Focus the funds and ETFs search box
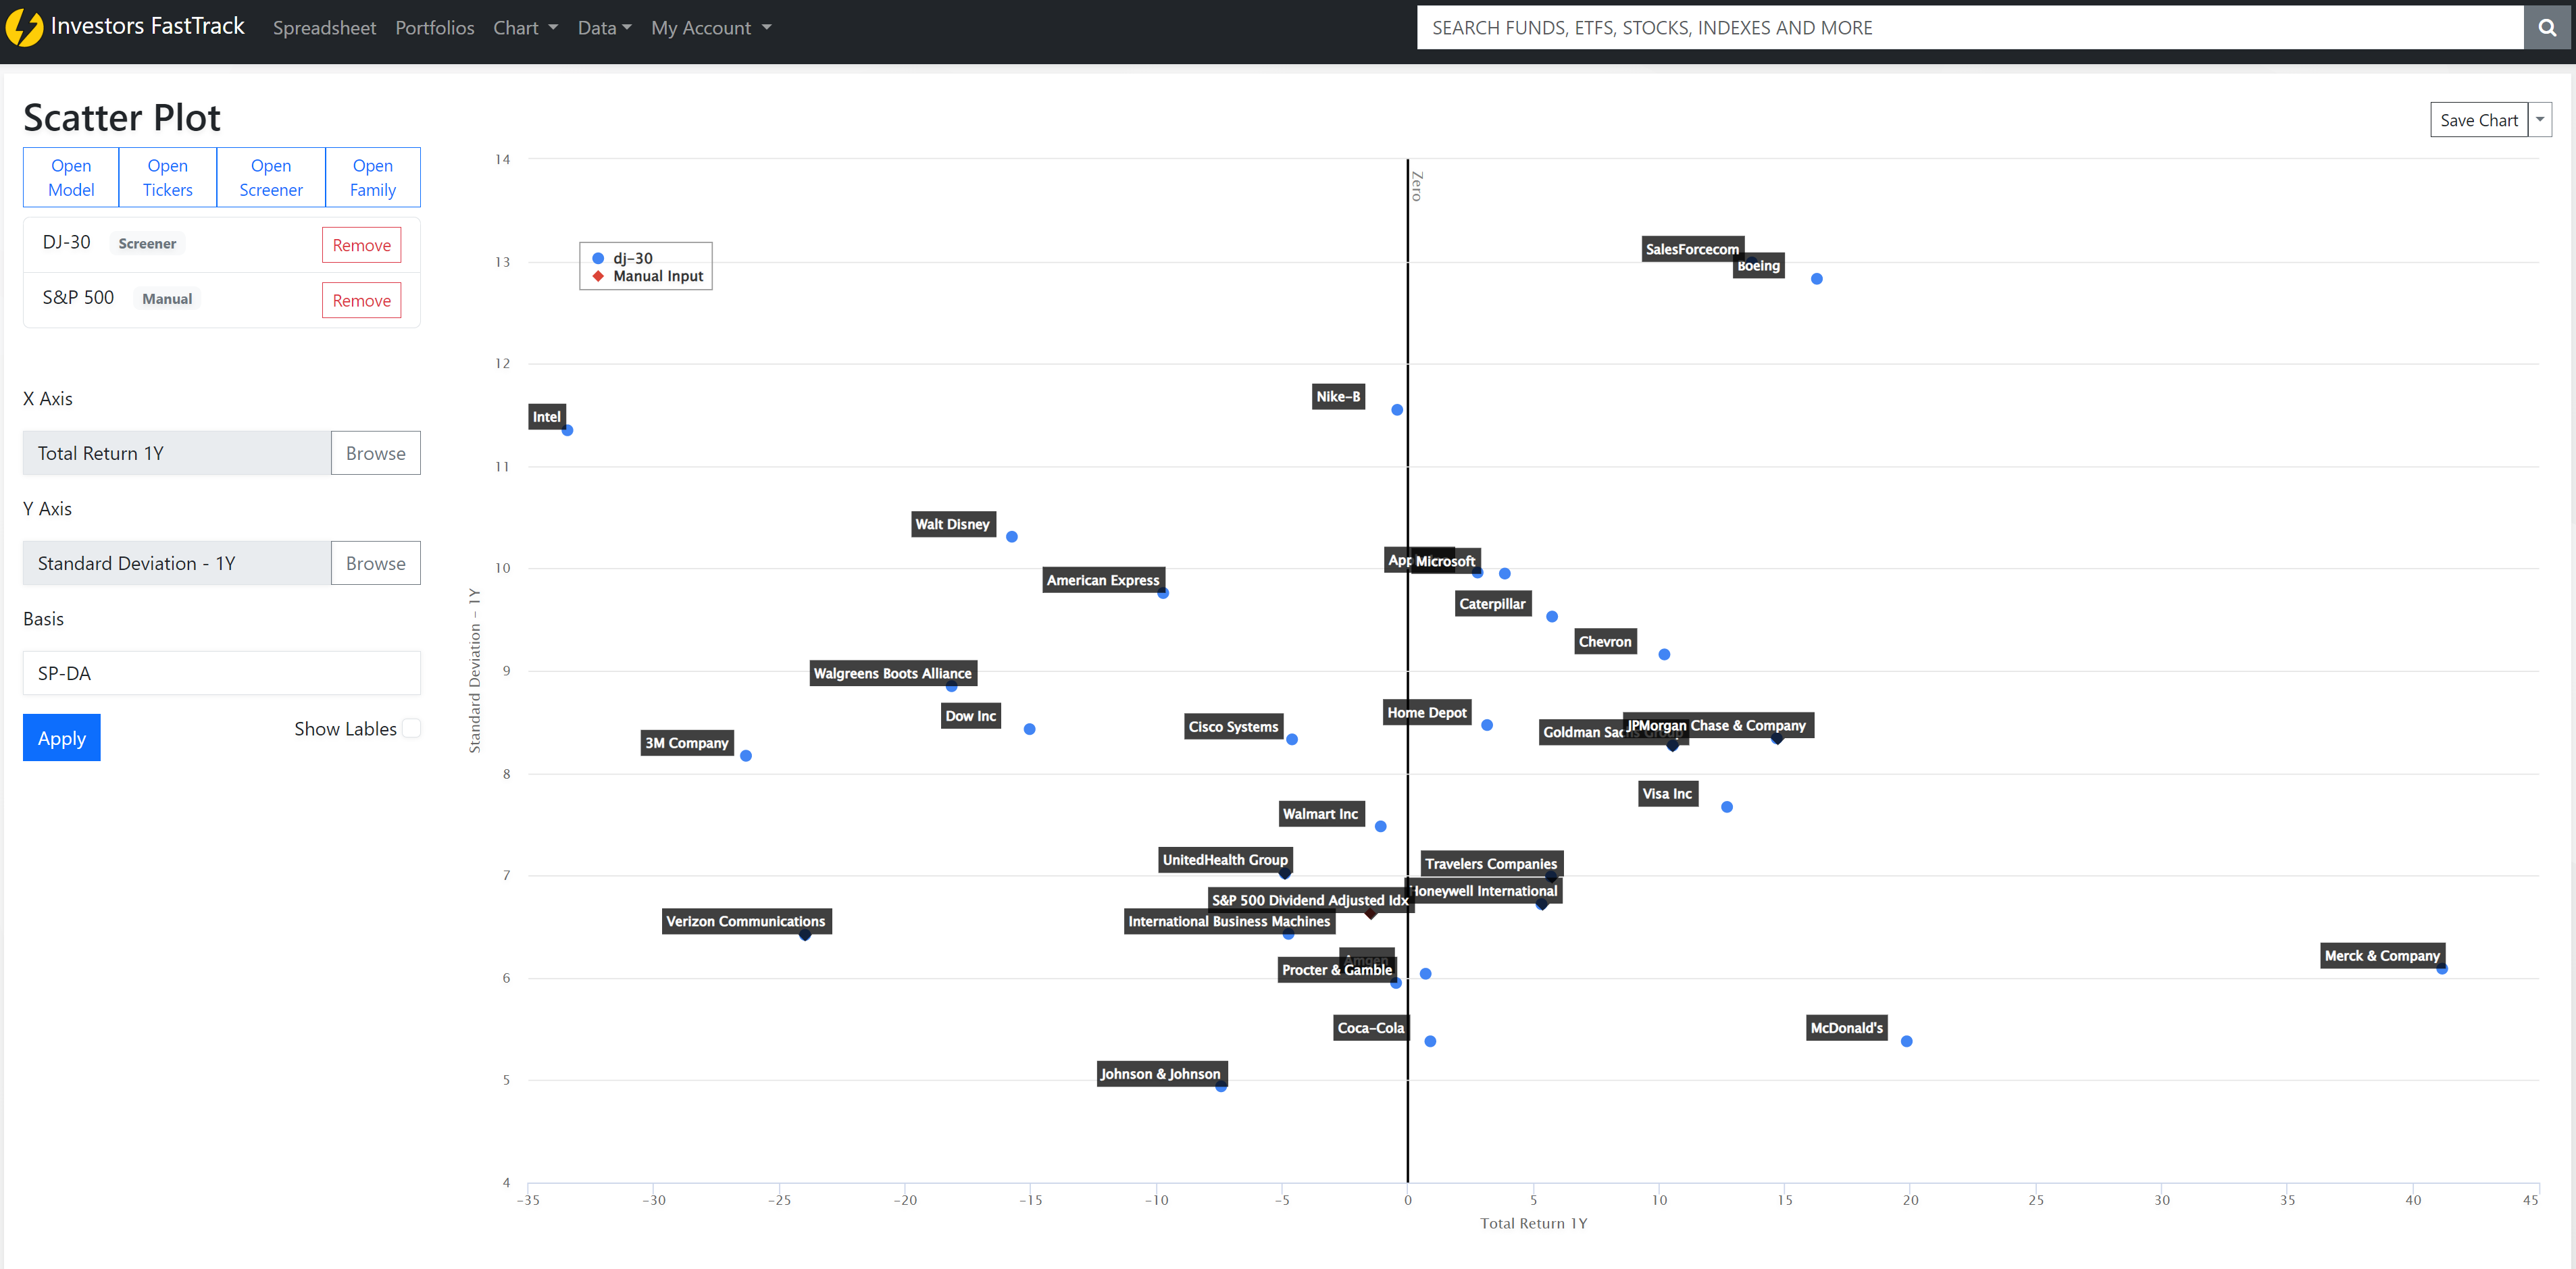This screenshot has width=2576, height=1269. click(1970, 28)
